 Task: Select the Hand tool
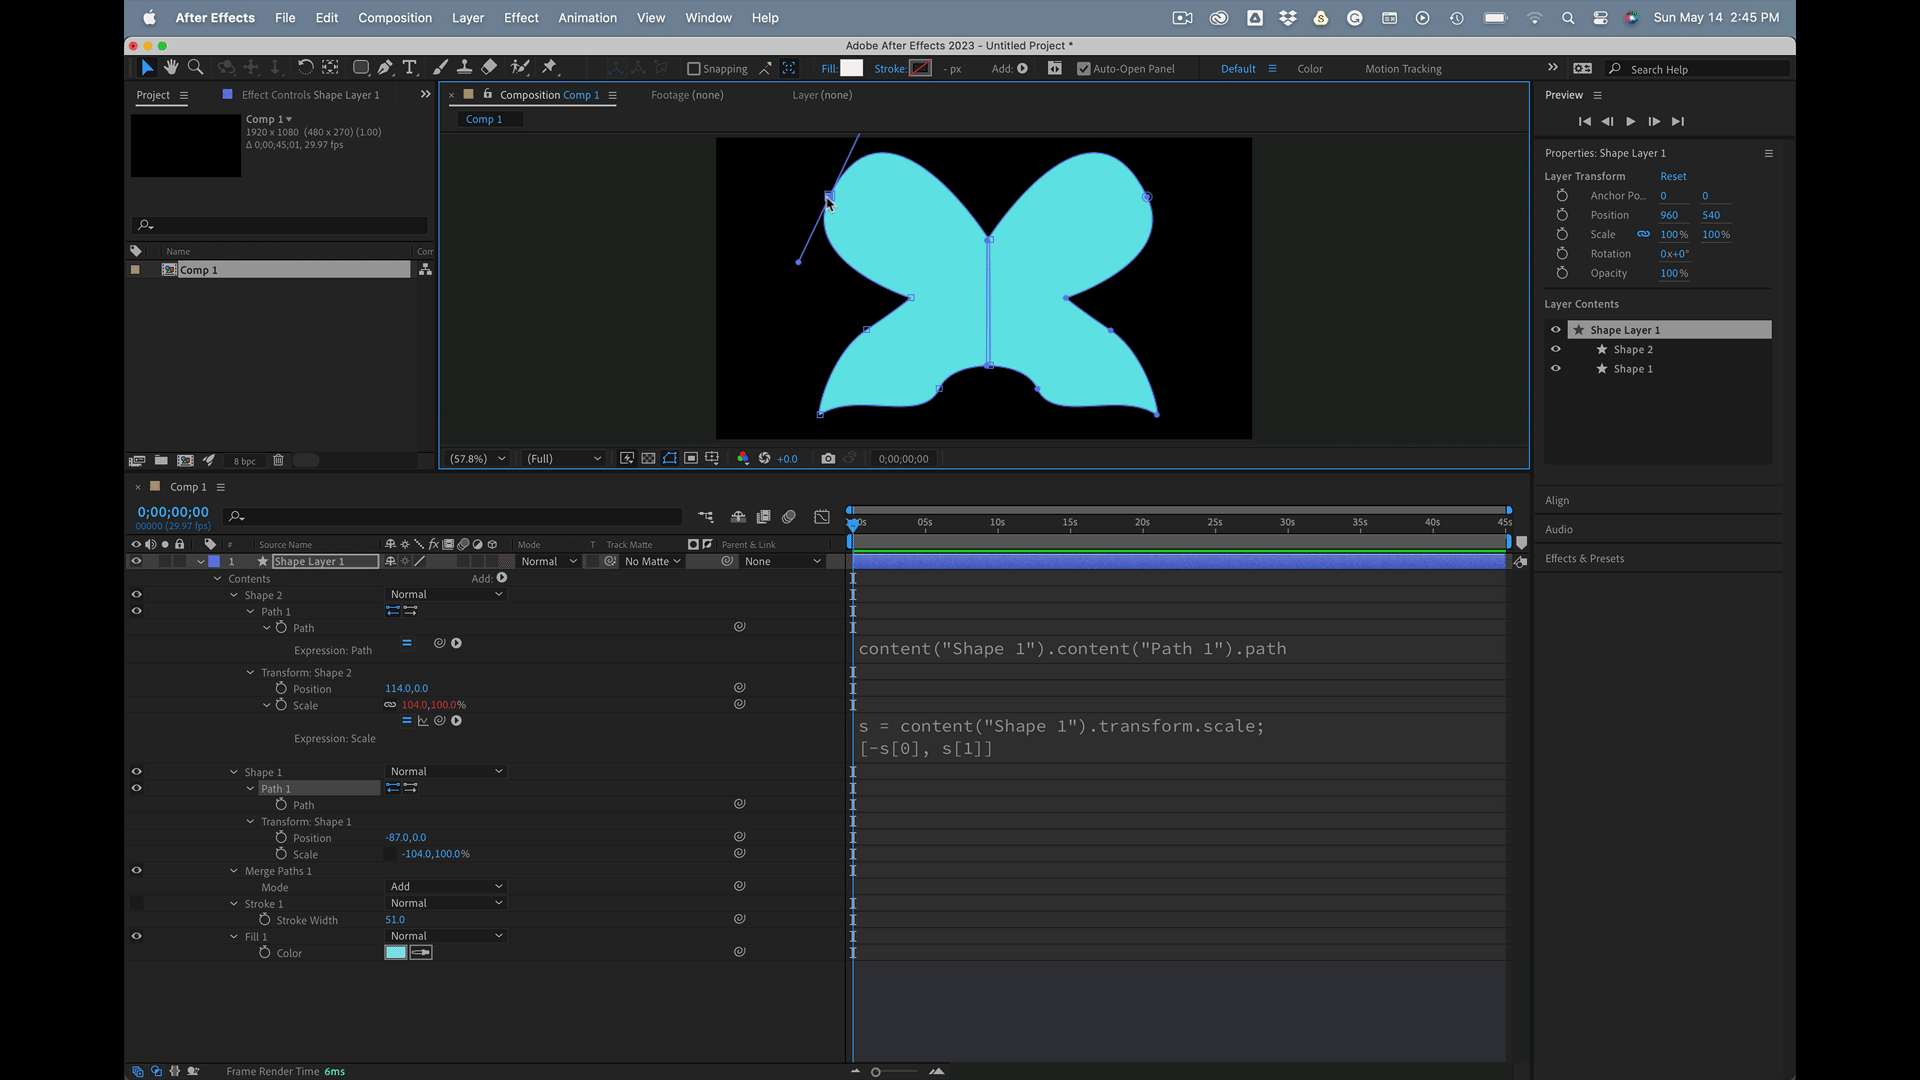171,67
